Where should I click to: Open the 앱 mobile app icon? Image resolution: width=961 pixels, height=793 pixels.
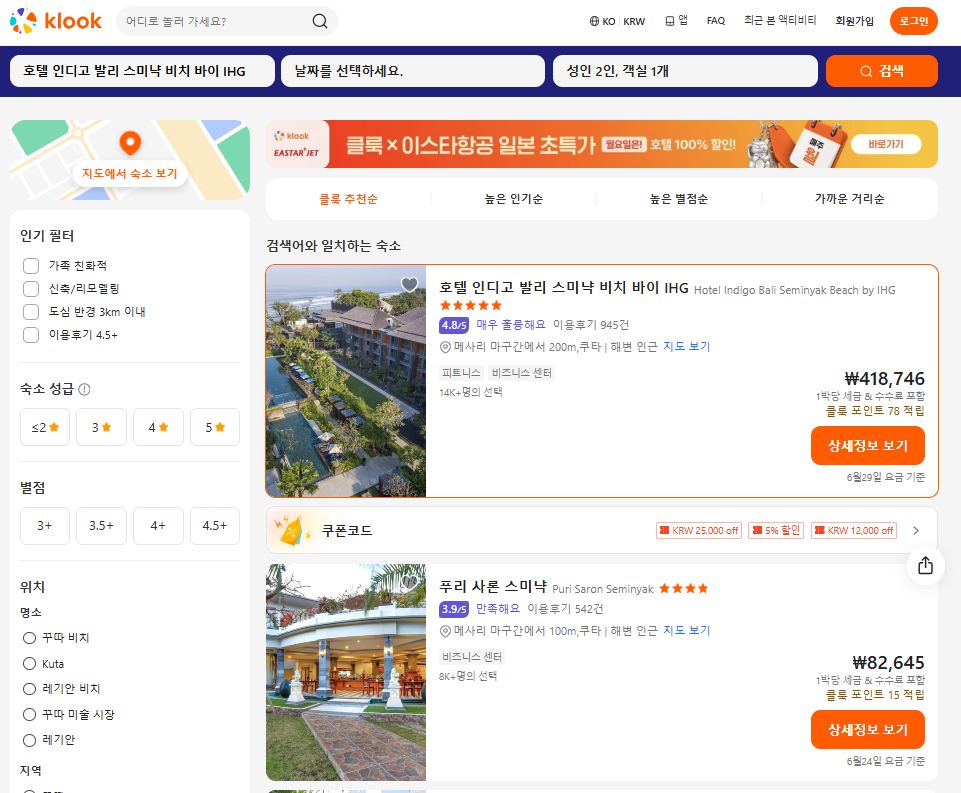tap(670, 21)
